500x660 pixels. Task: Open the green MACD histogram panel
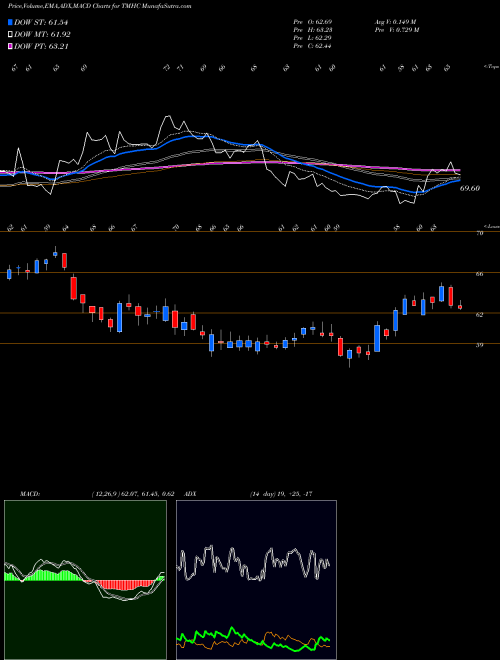85,580
